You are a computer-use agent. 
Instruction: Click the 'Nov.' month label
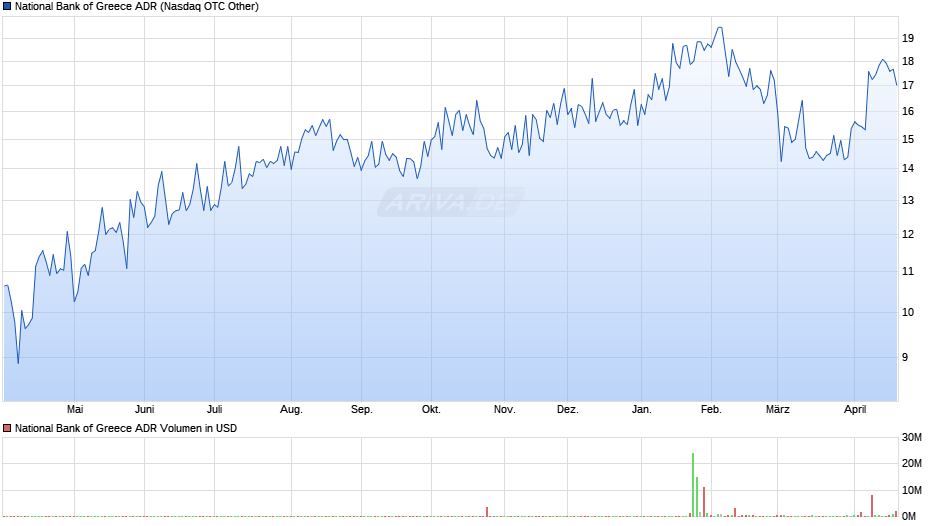(x=504, y=409)
